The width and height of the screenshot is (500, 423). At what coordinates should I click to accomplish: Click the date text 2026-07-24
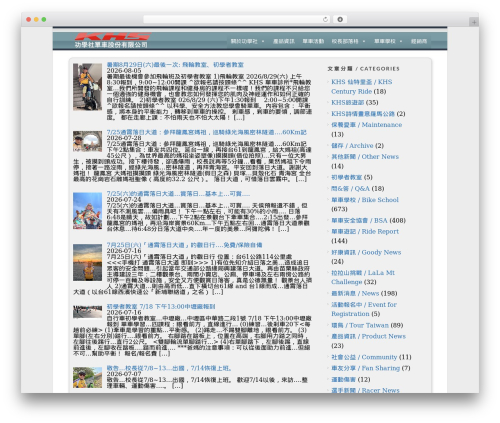(x=124, y=200)
